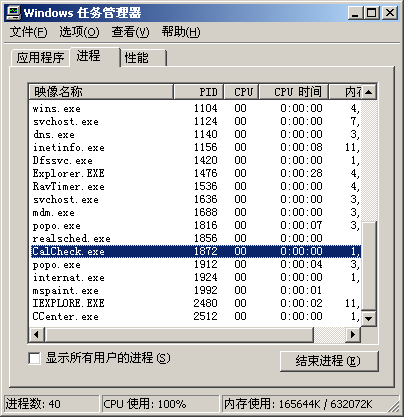This screenshot has width=404, height=417.
Task: Switch to the 应用程序 tab
Action: point(40,58)
